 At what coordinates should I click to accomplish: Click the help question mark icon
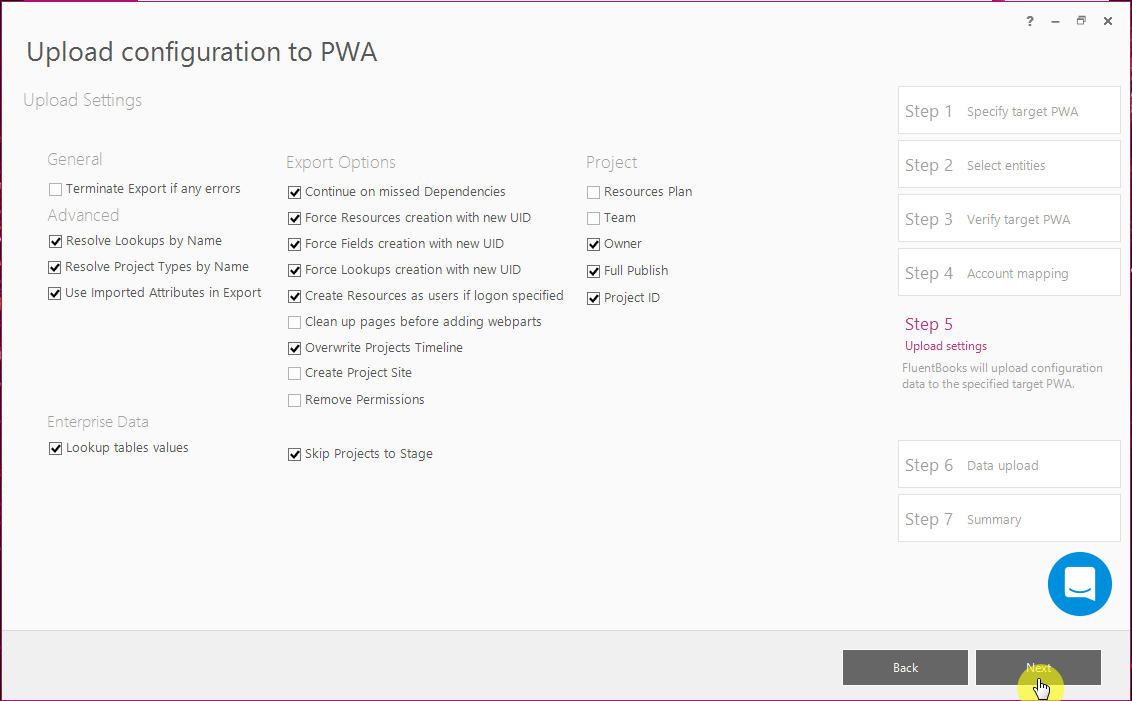click(x=1029, y=22)
